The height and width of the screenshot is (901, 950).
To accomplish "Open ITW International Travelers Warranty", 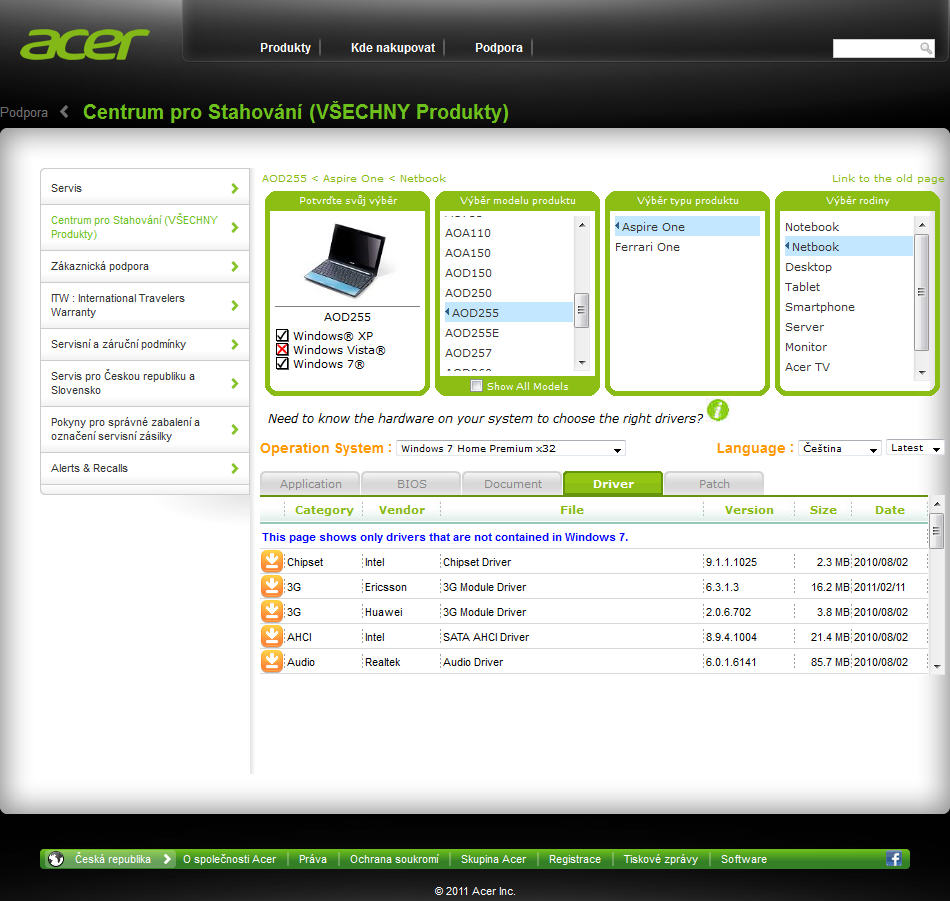I will coord(145,305).
